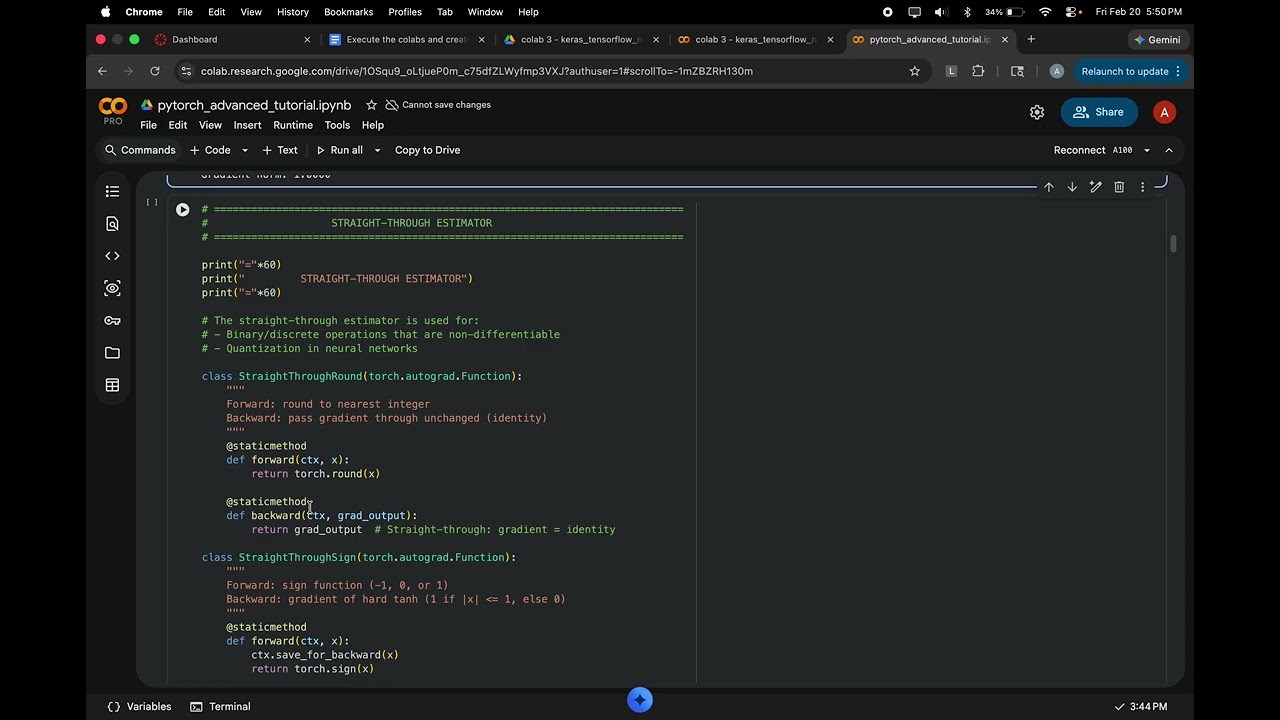Open the File menu in Colab

click(148, 125)
